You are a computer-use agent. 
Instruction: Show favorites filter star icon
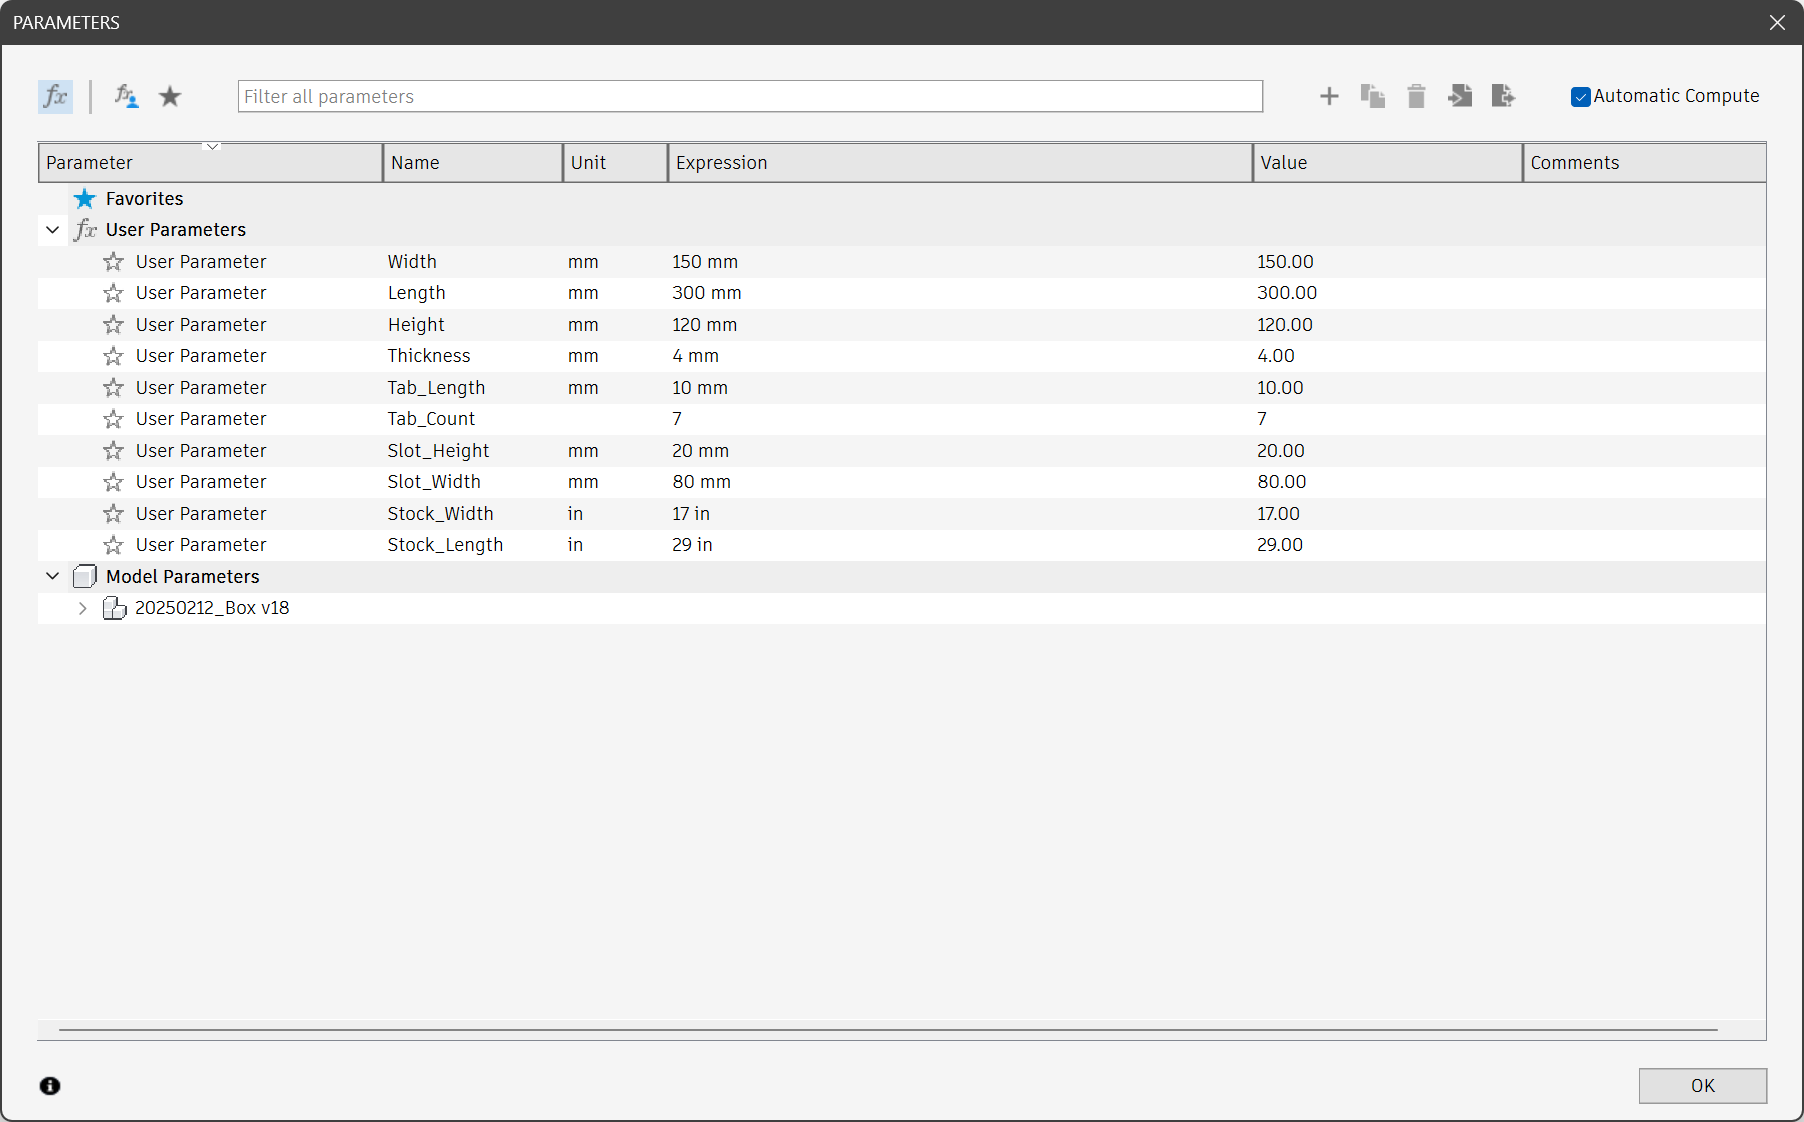pos(170,97)
